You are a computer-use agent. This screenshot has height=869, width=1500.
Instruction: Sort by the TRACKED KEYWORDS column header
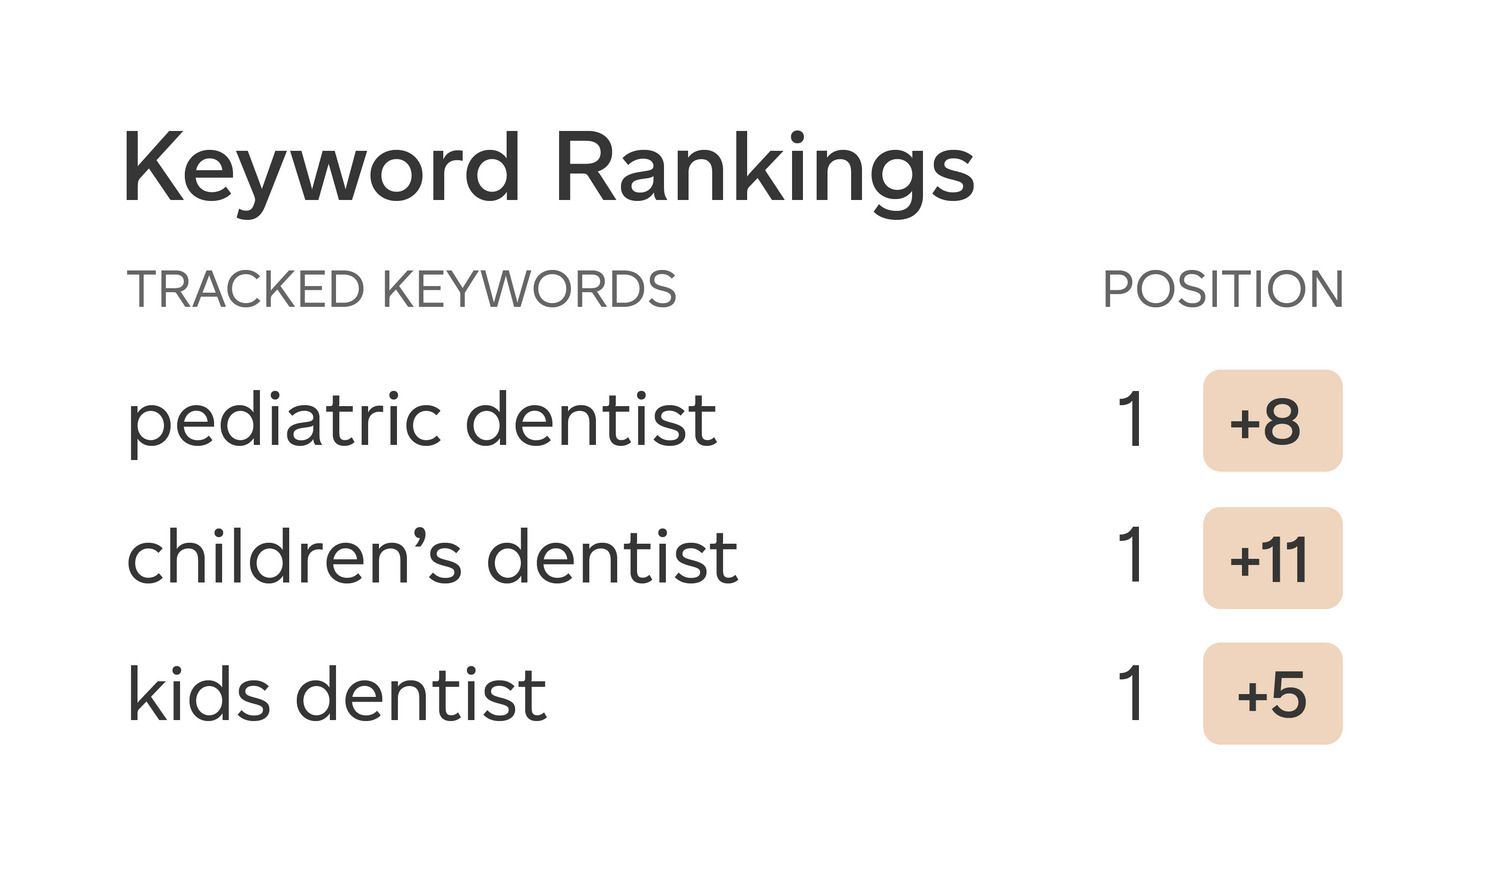[x=401, y=290]
